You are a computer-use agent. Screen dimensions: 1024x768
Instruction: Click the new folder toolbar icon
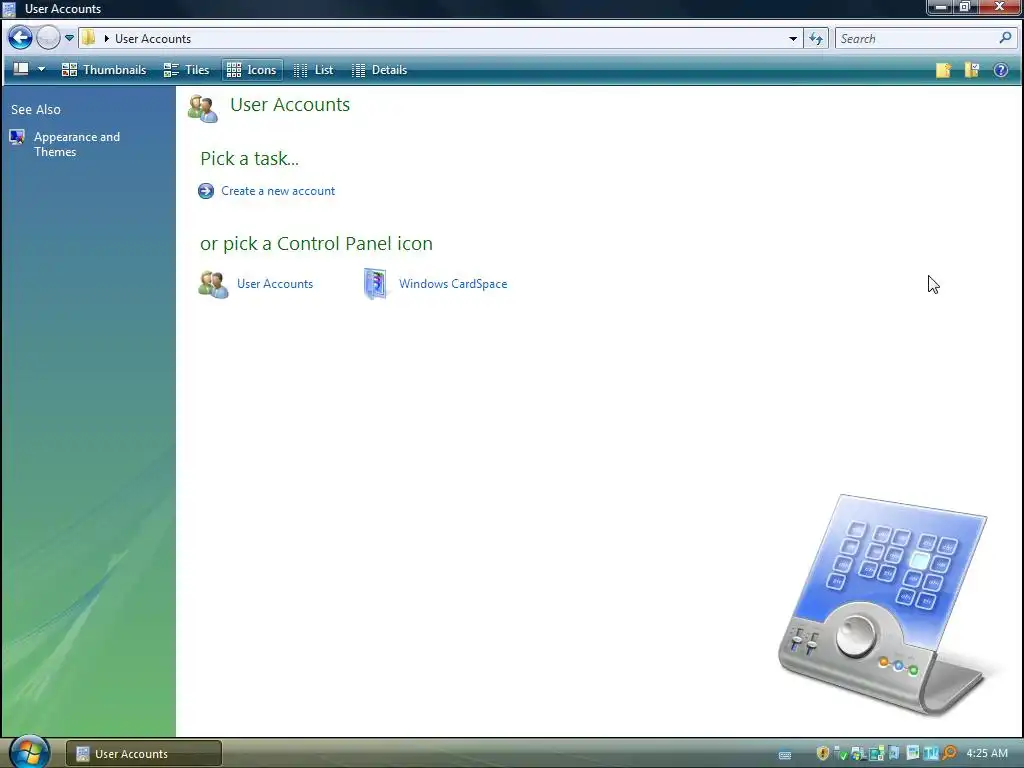(x=942, y=70)
